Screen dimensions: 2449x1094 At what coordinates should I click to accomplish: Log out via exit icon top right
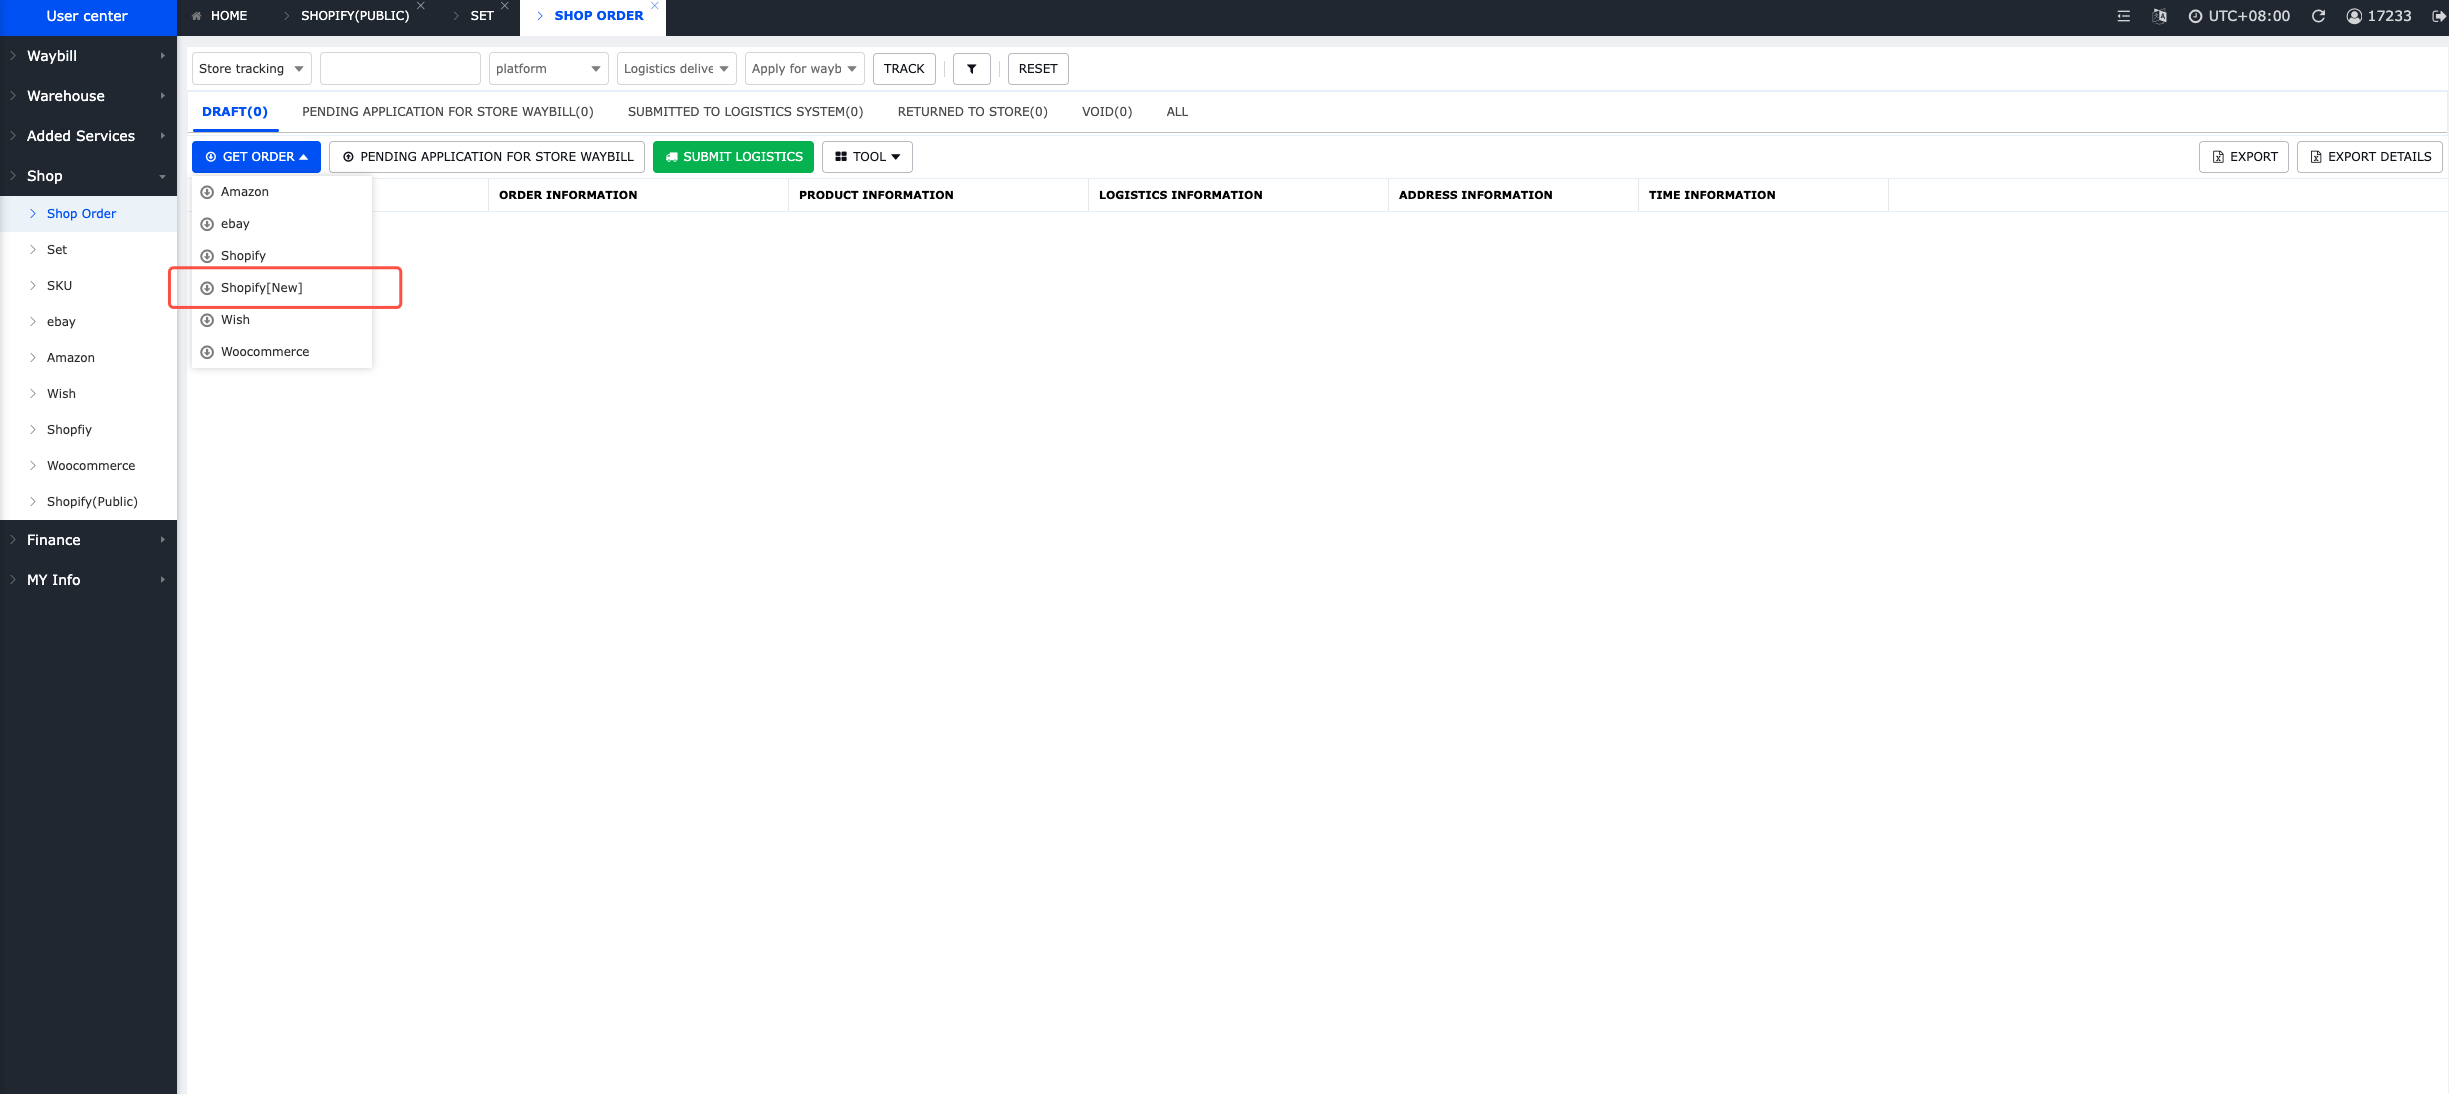tap(2442, 16)
